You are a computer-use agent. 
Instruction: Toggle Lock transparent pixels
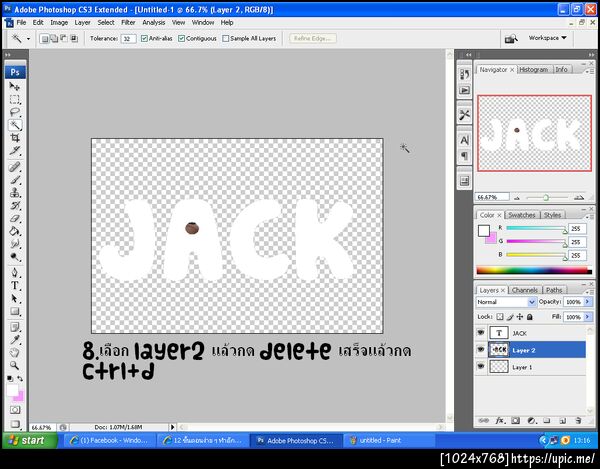(x=500, y=317)
